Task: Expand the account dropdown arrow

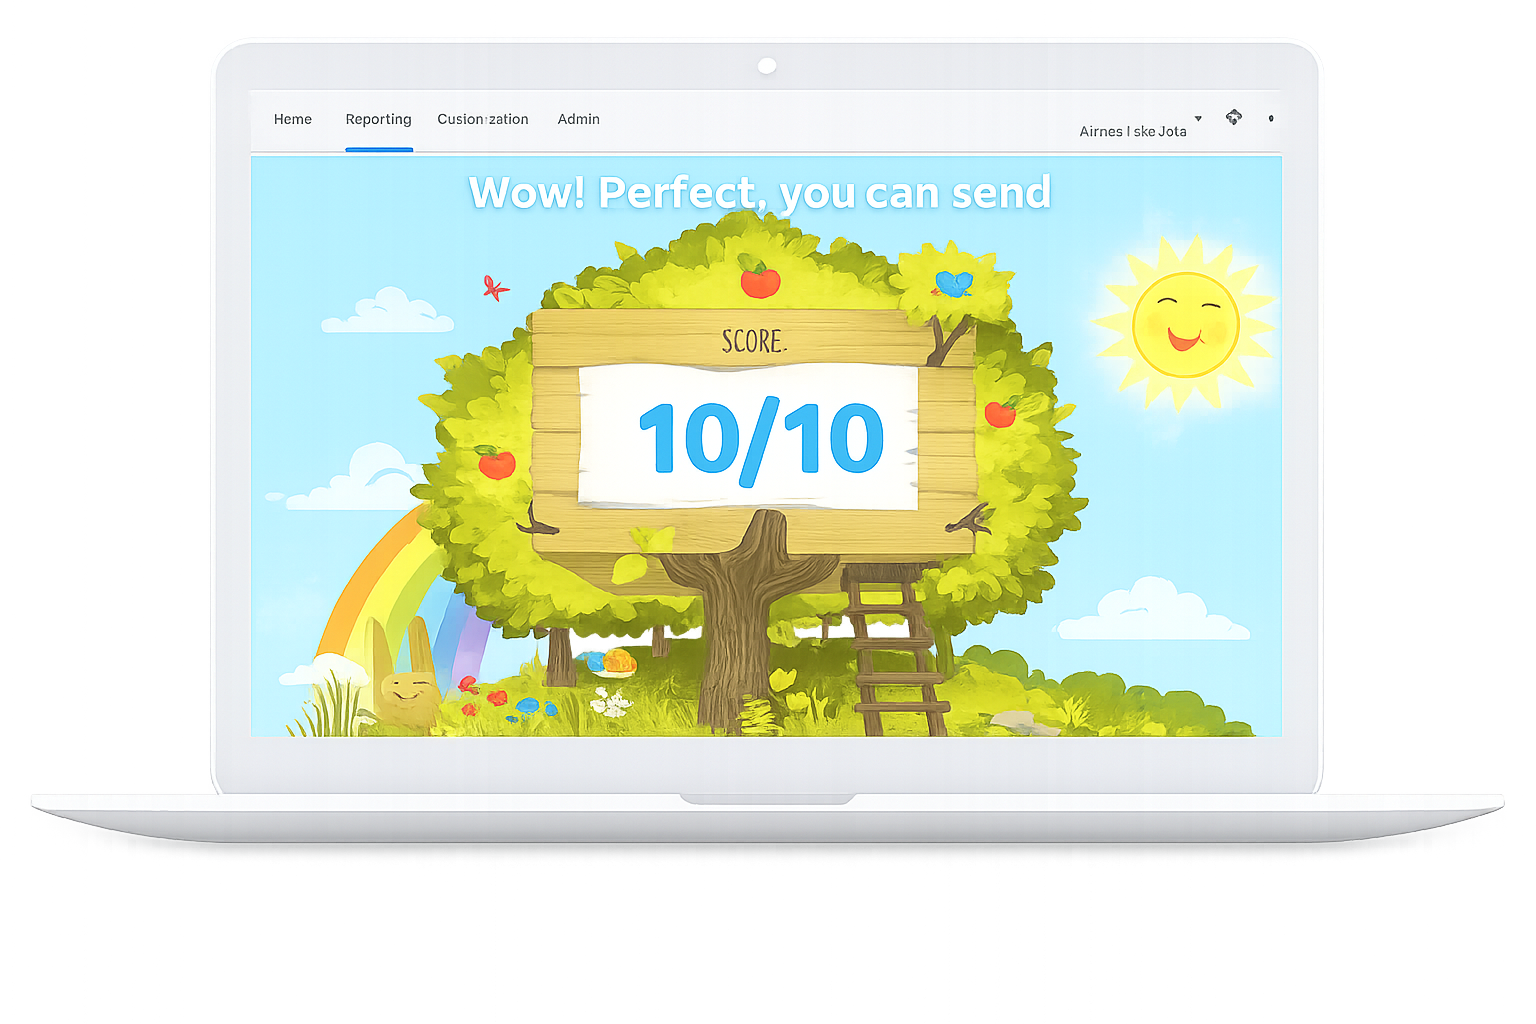Action: [x=1198, y=119]
